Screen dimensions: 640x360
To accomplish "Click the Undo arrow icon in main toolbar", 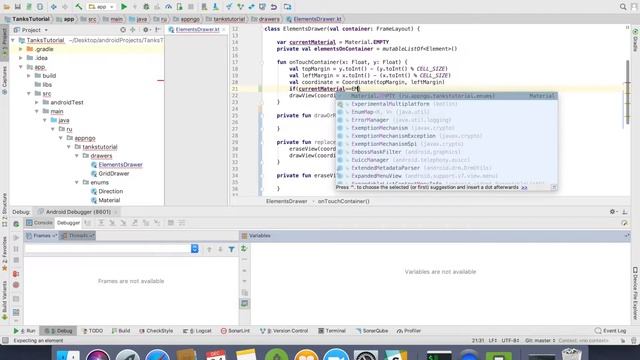I will tap(274, 7).
